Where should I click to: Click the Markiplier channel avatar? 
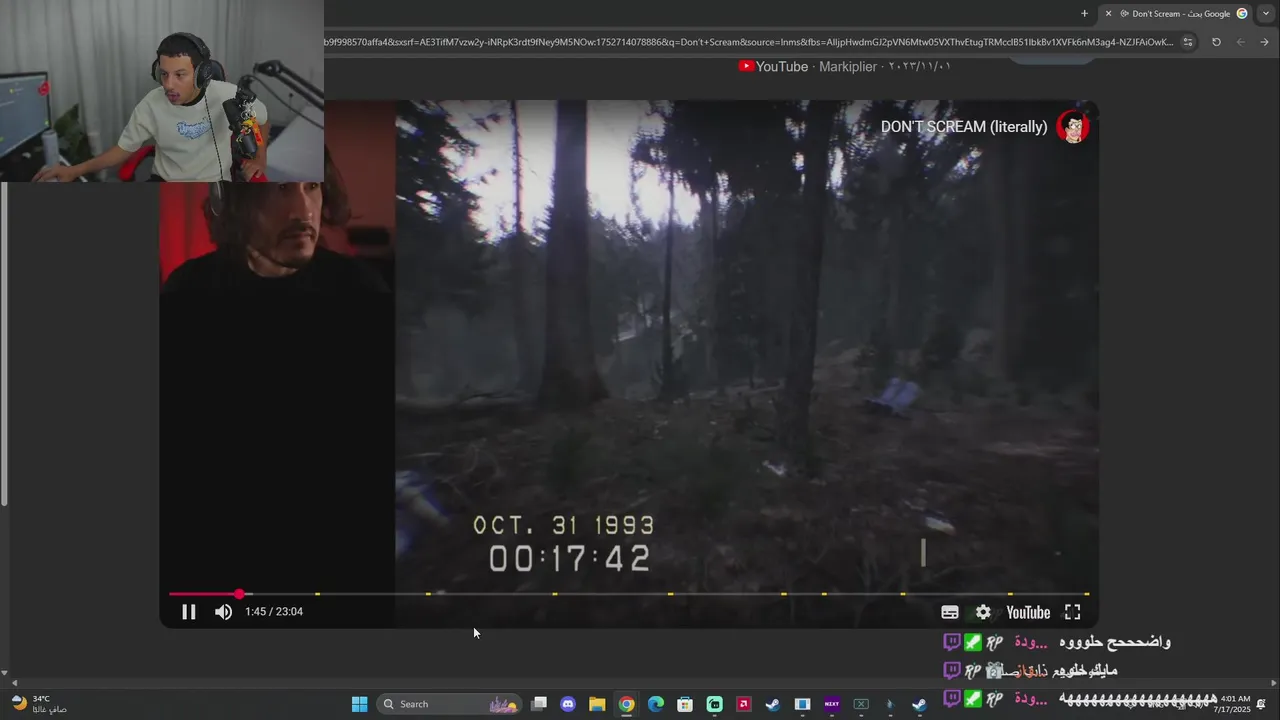click(x=1073, y=127)
